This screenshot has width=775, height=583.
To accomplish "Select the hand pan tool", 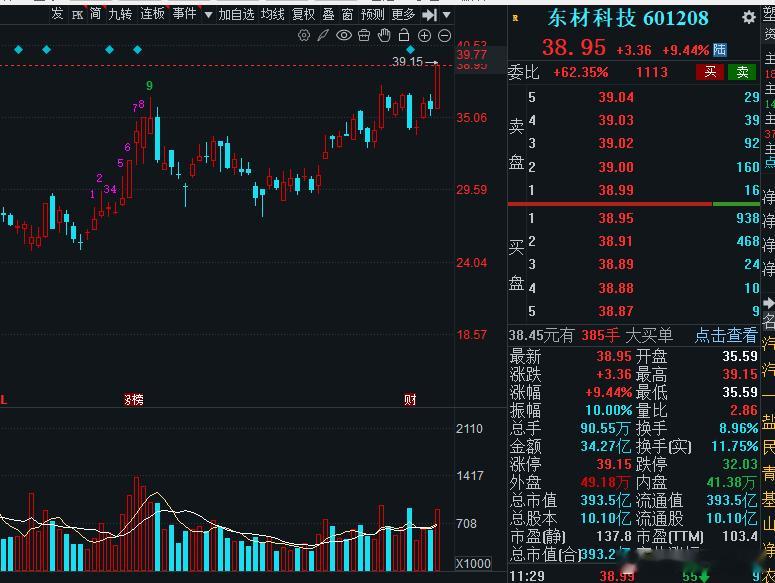I will [x=384, y=35].
